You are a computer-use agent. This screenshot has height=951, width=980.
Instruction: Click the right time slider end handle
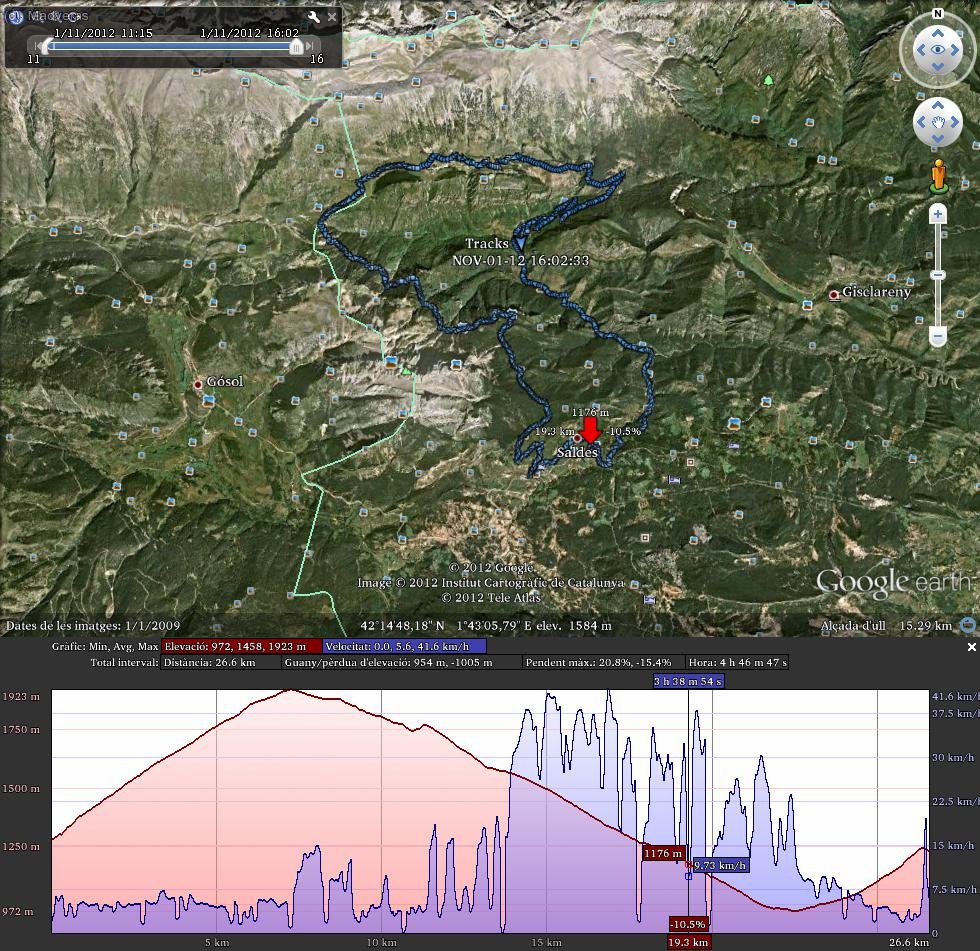296,46
